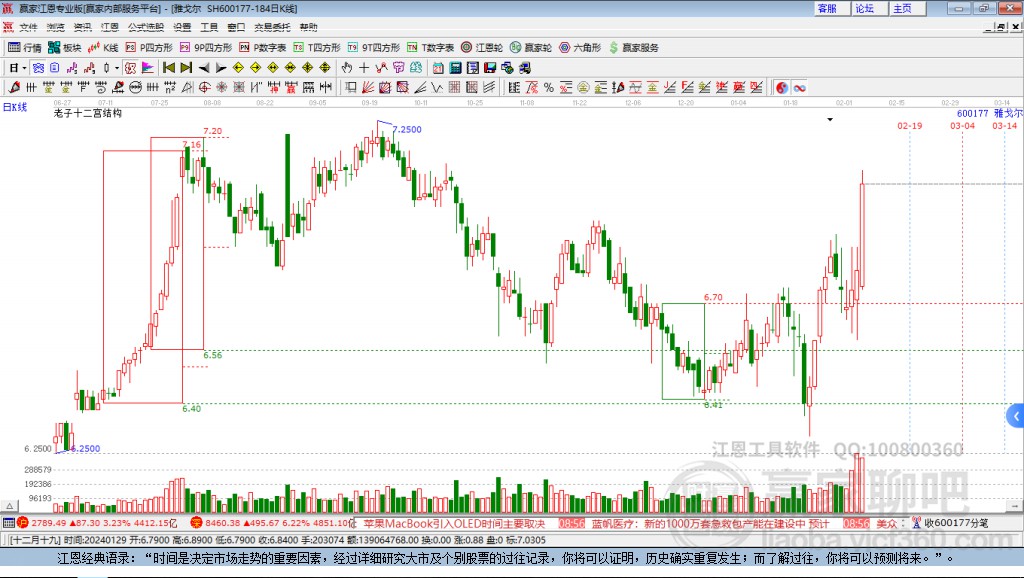Select the hand pan tool
Image resolution: width=1024 pixels, height=578 pixels.
click(x=347, y=68)
